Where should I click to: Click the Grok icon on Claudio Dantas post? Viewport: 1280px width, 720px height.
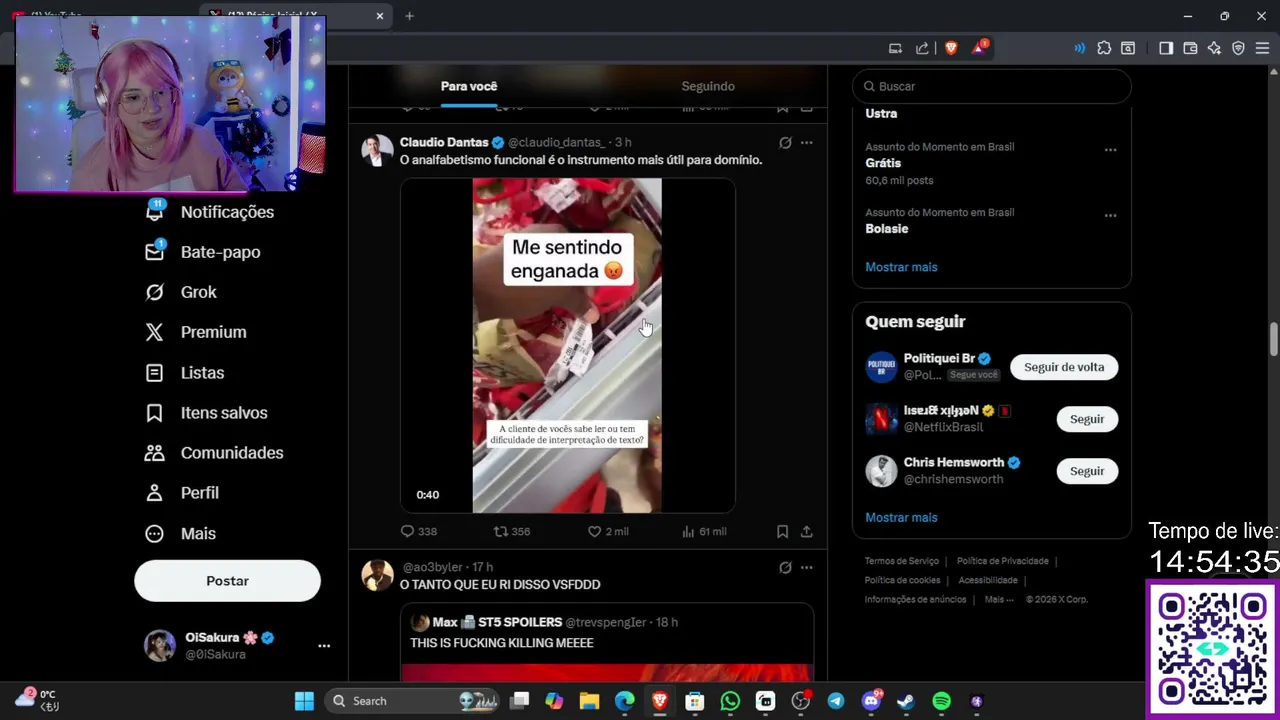click(785, 143)
